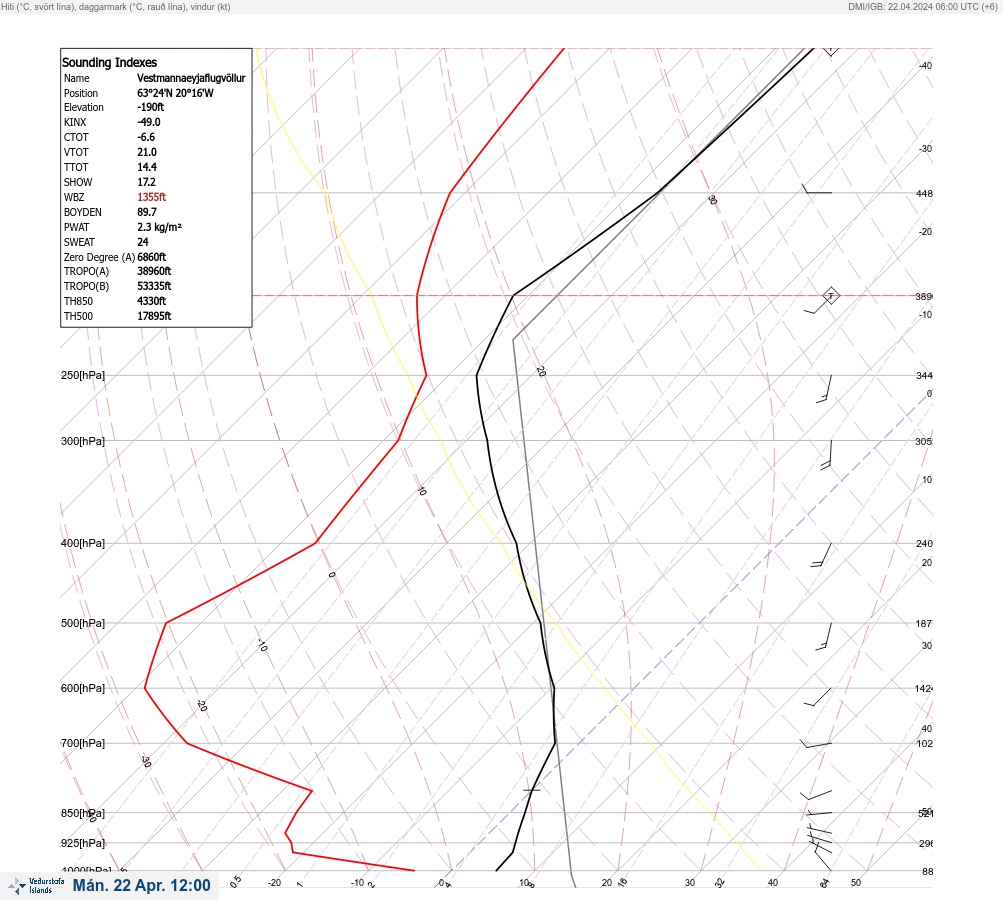Click the Zero Degree (A) value 6860ft
Viewport: 1003px width, 900px height.
[152, 257]
